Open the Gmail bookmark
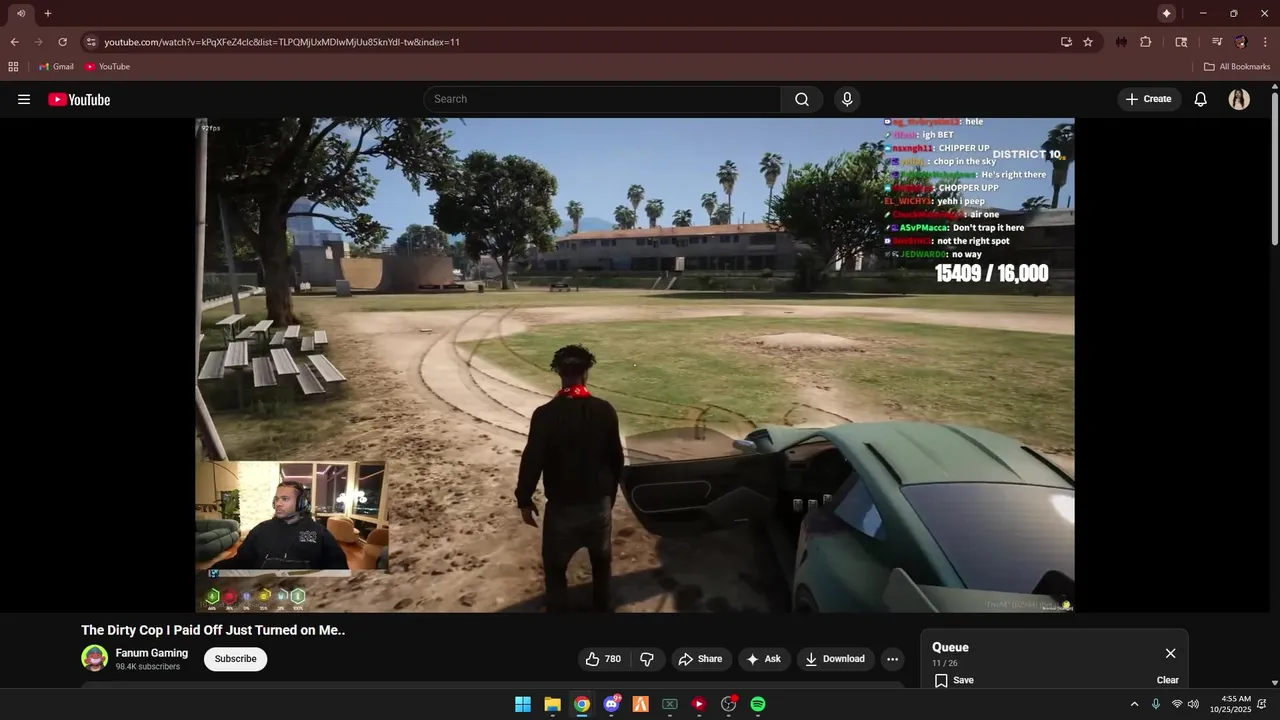The image size is (1280, 720). pyautogui.click(x=56, y=66)
